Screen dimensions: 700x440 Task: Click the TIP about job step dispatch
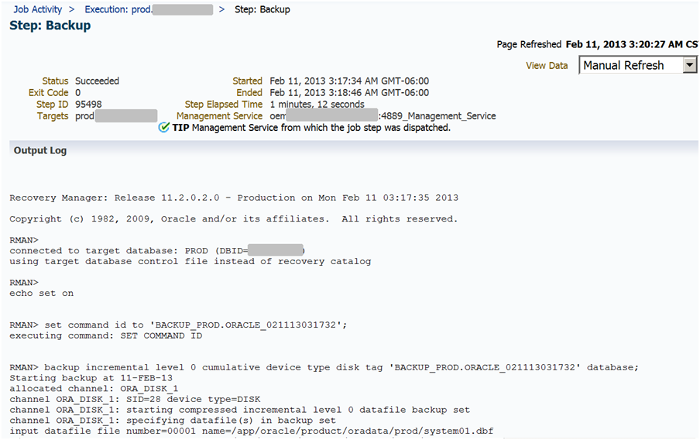click(x=311, y=128)
